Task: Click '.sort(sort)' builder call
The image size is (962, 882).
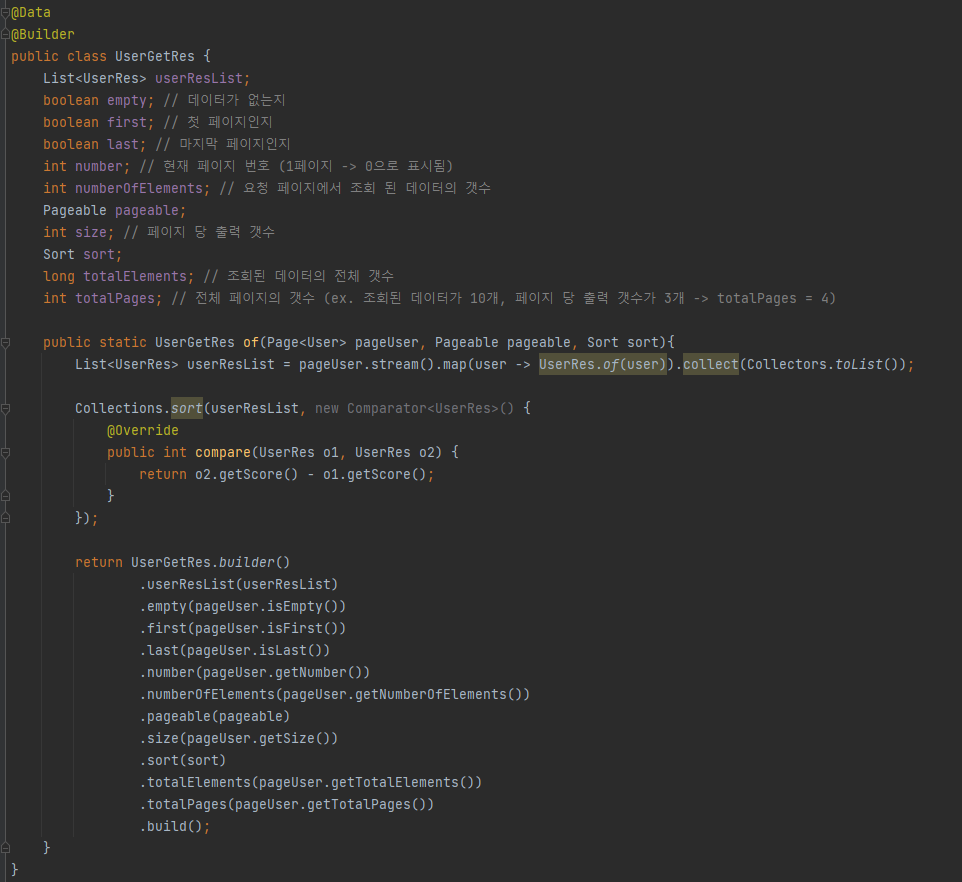Action: click(x=183, y=761)
